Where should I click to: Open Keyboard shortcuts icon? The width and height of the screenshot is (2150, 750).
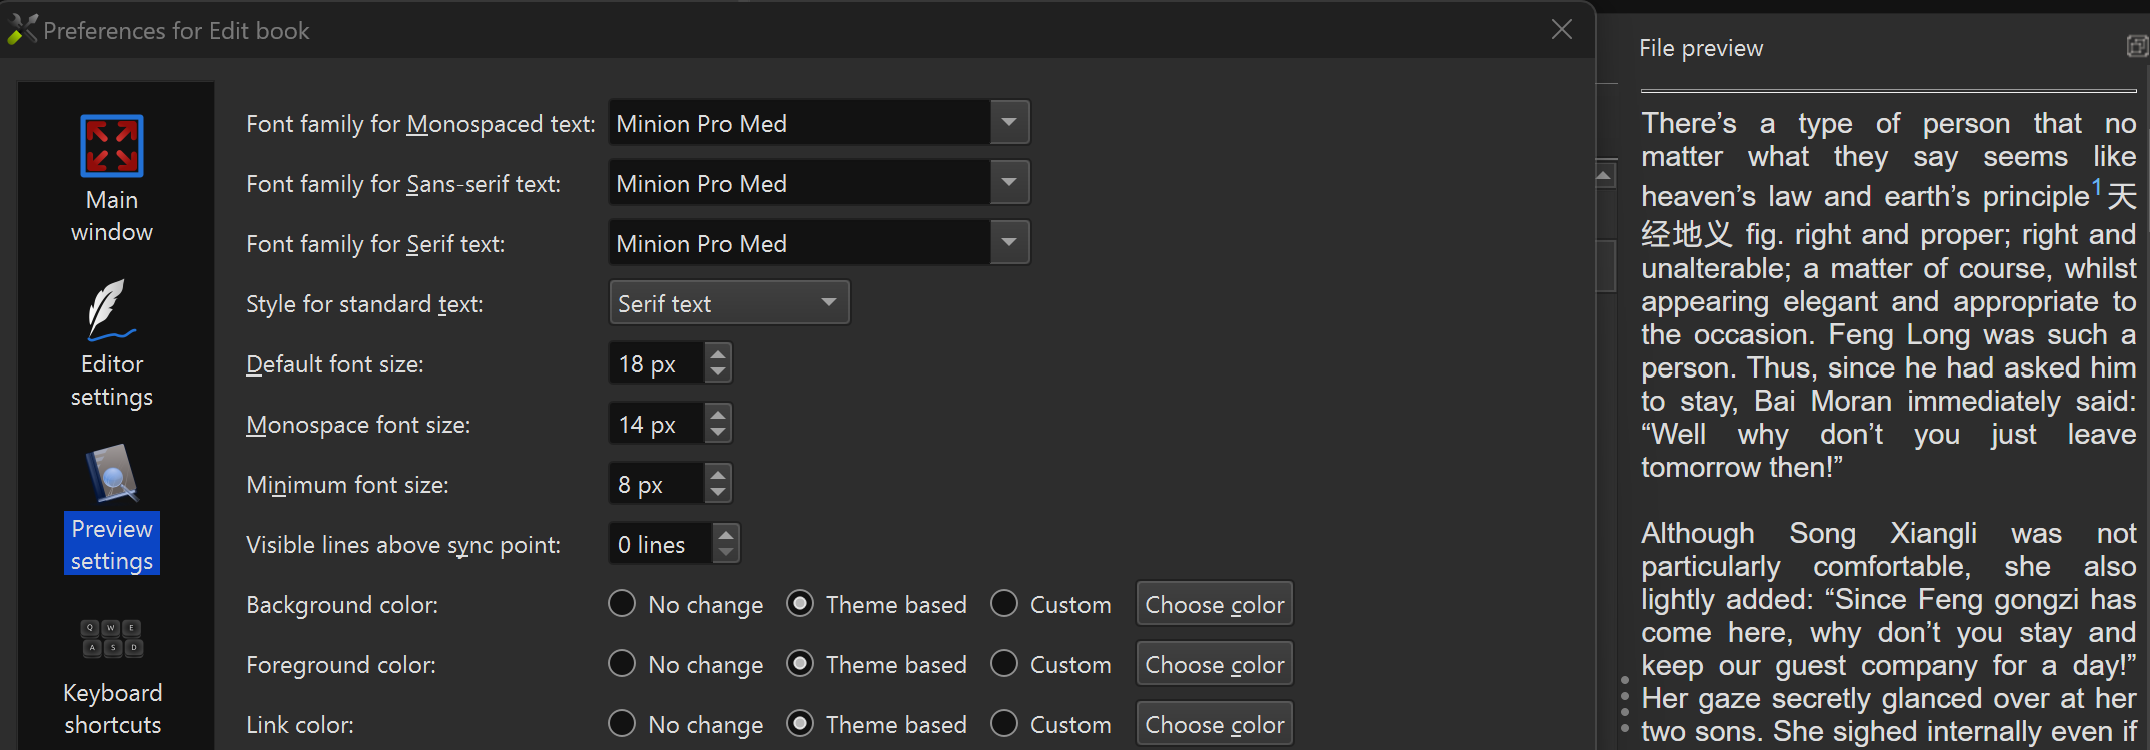click(112, 638)
